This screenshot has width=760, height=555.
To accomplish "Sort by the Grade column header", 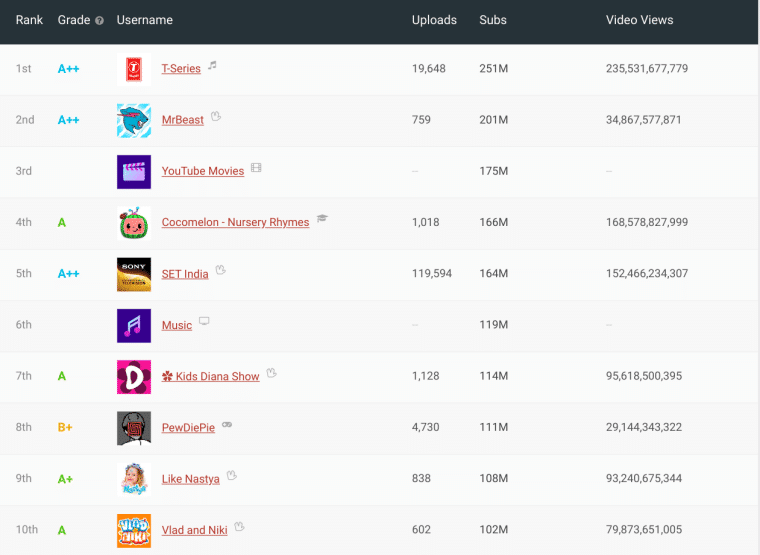I will point(74,20).
